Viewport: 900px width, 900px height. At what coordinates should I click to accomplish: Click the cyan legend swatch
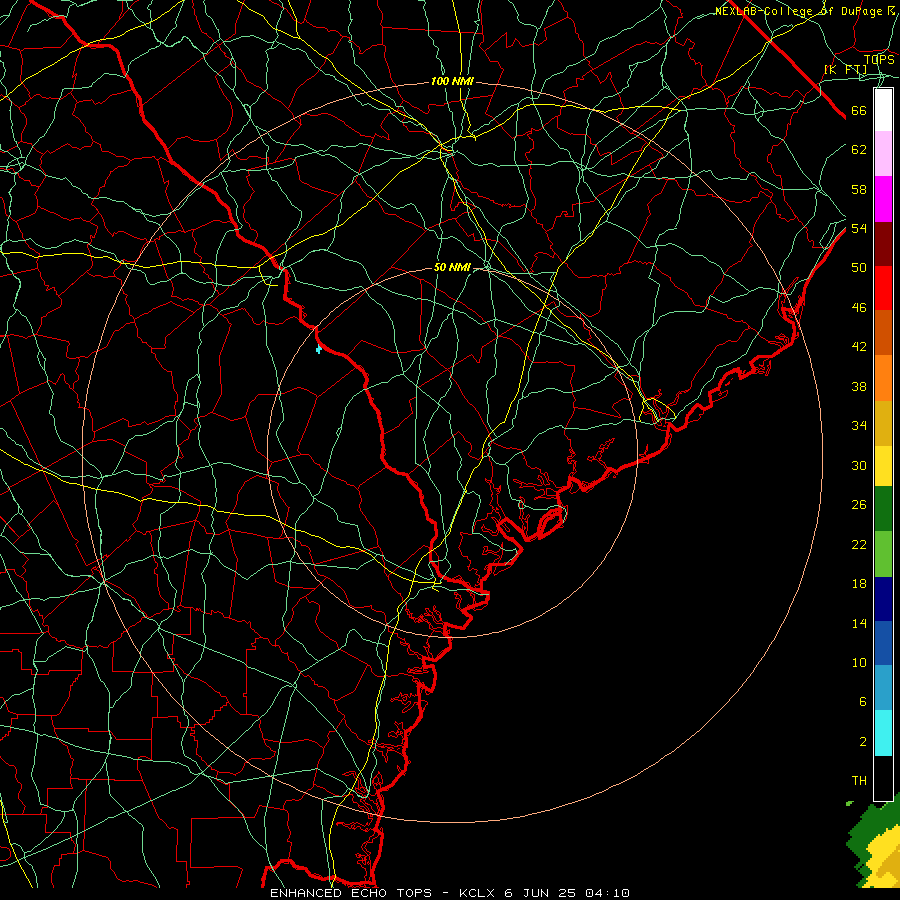(883, 733)
